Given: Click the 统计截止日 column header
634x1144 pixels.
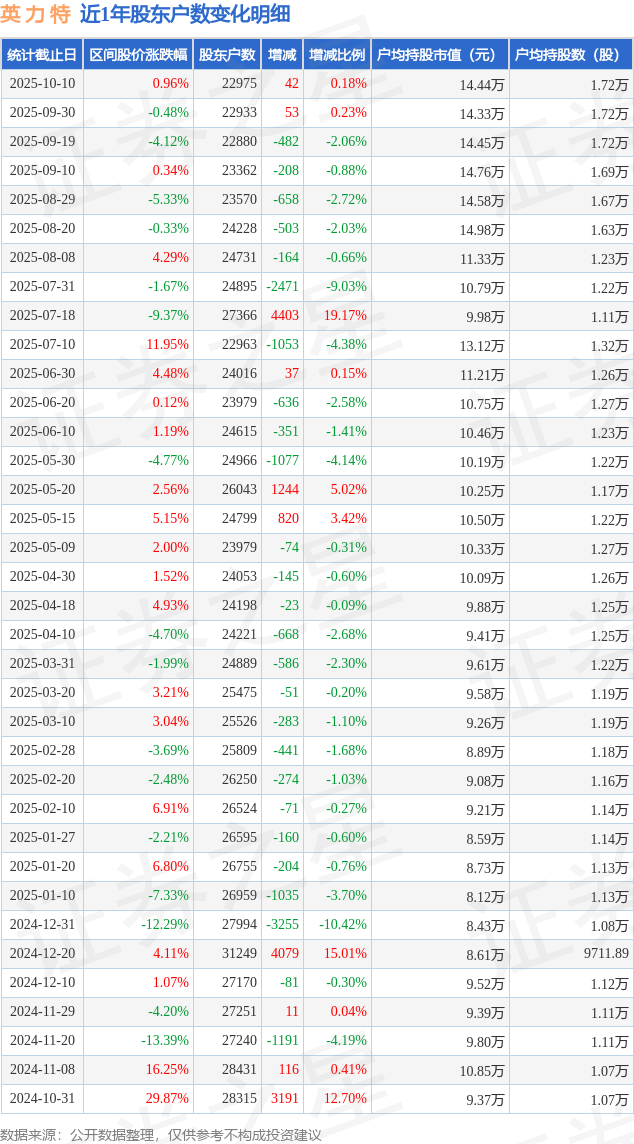Looking at the screenshot, I should (42, 55).
